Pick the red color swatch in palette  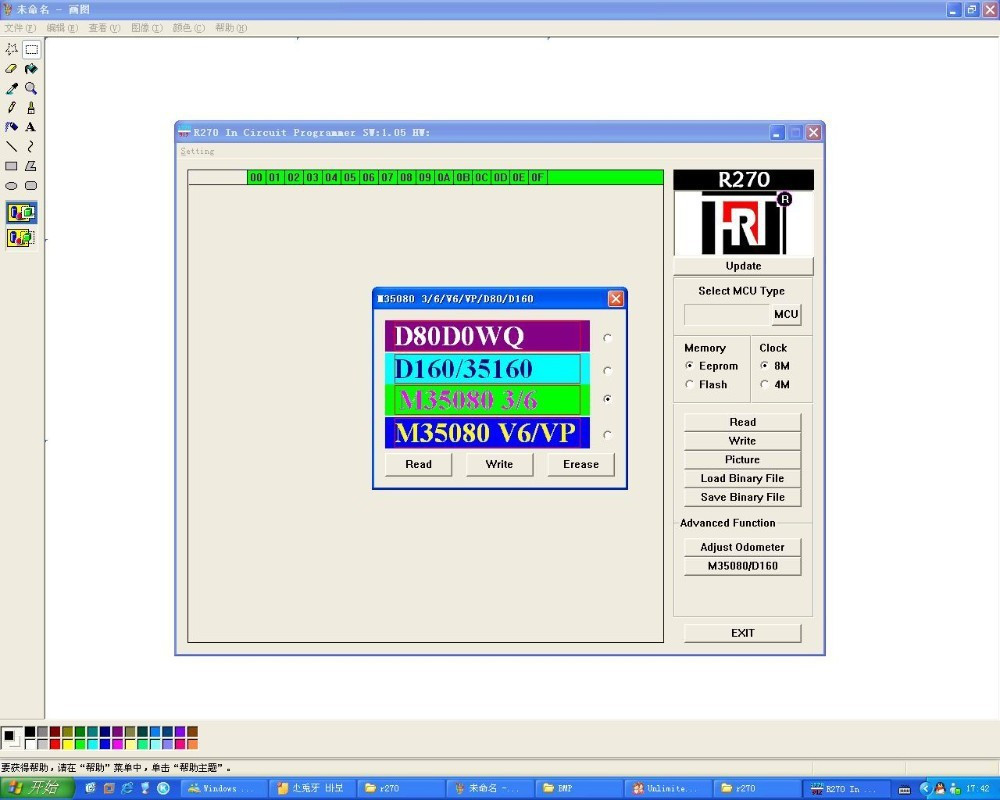55,744
